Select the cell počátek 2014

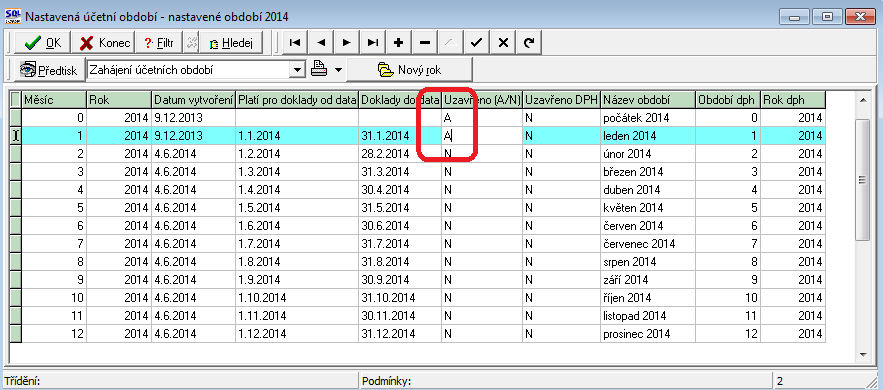pyautogui.click(x=648, y=118)
